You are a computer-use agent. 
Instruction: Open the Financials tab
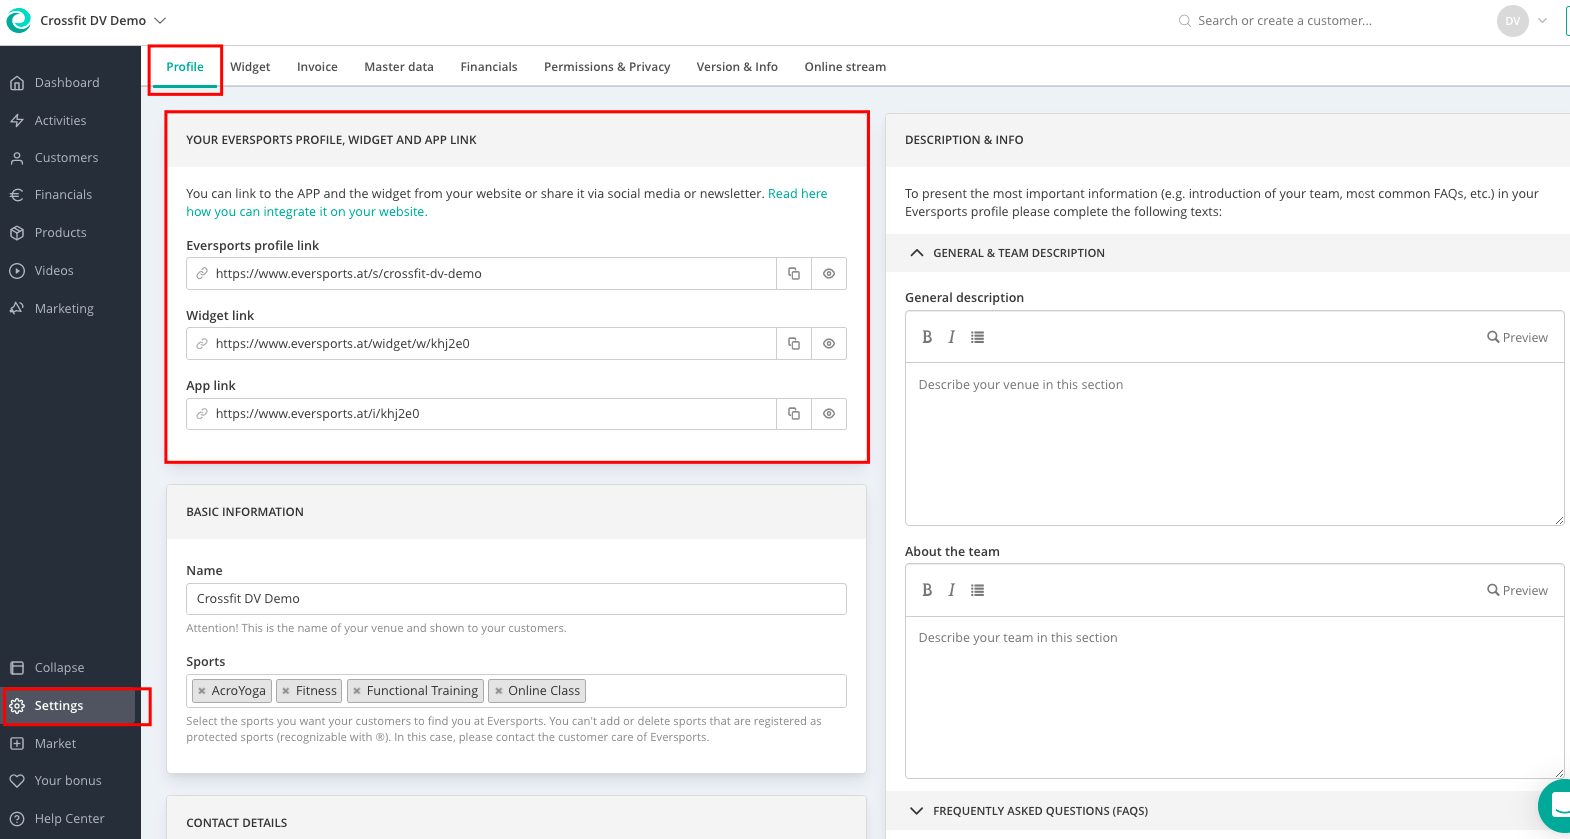(x=489, y=67)
